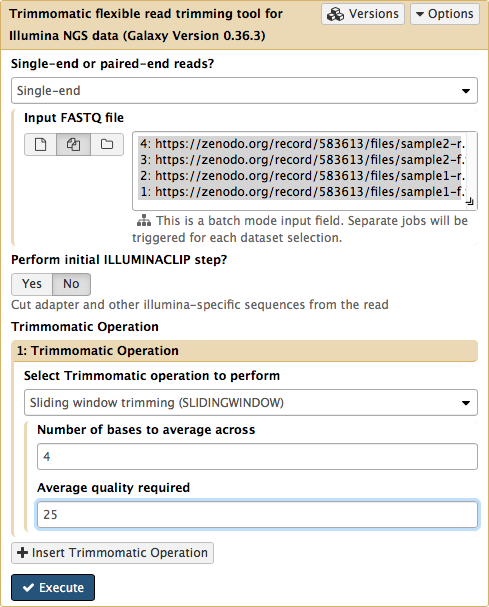
Task: Open Single-end or paired-end reads dropdown
Action: point(244,91)
